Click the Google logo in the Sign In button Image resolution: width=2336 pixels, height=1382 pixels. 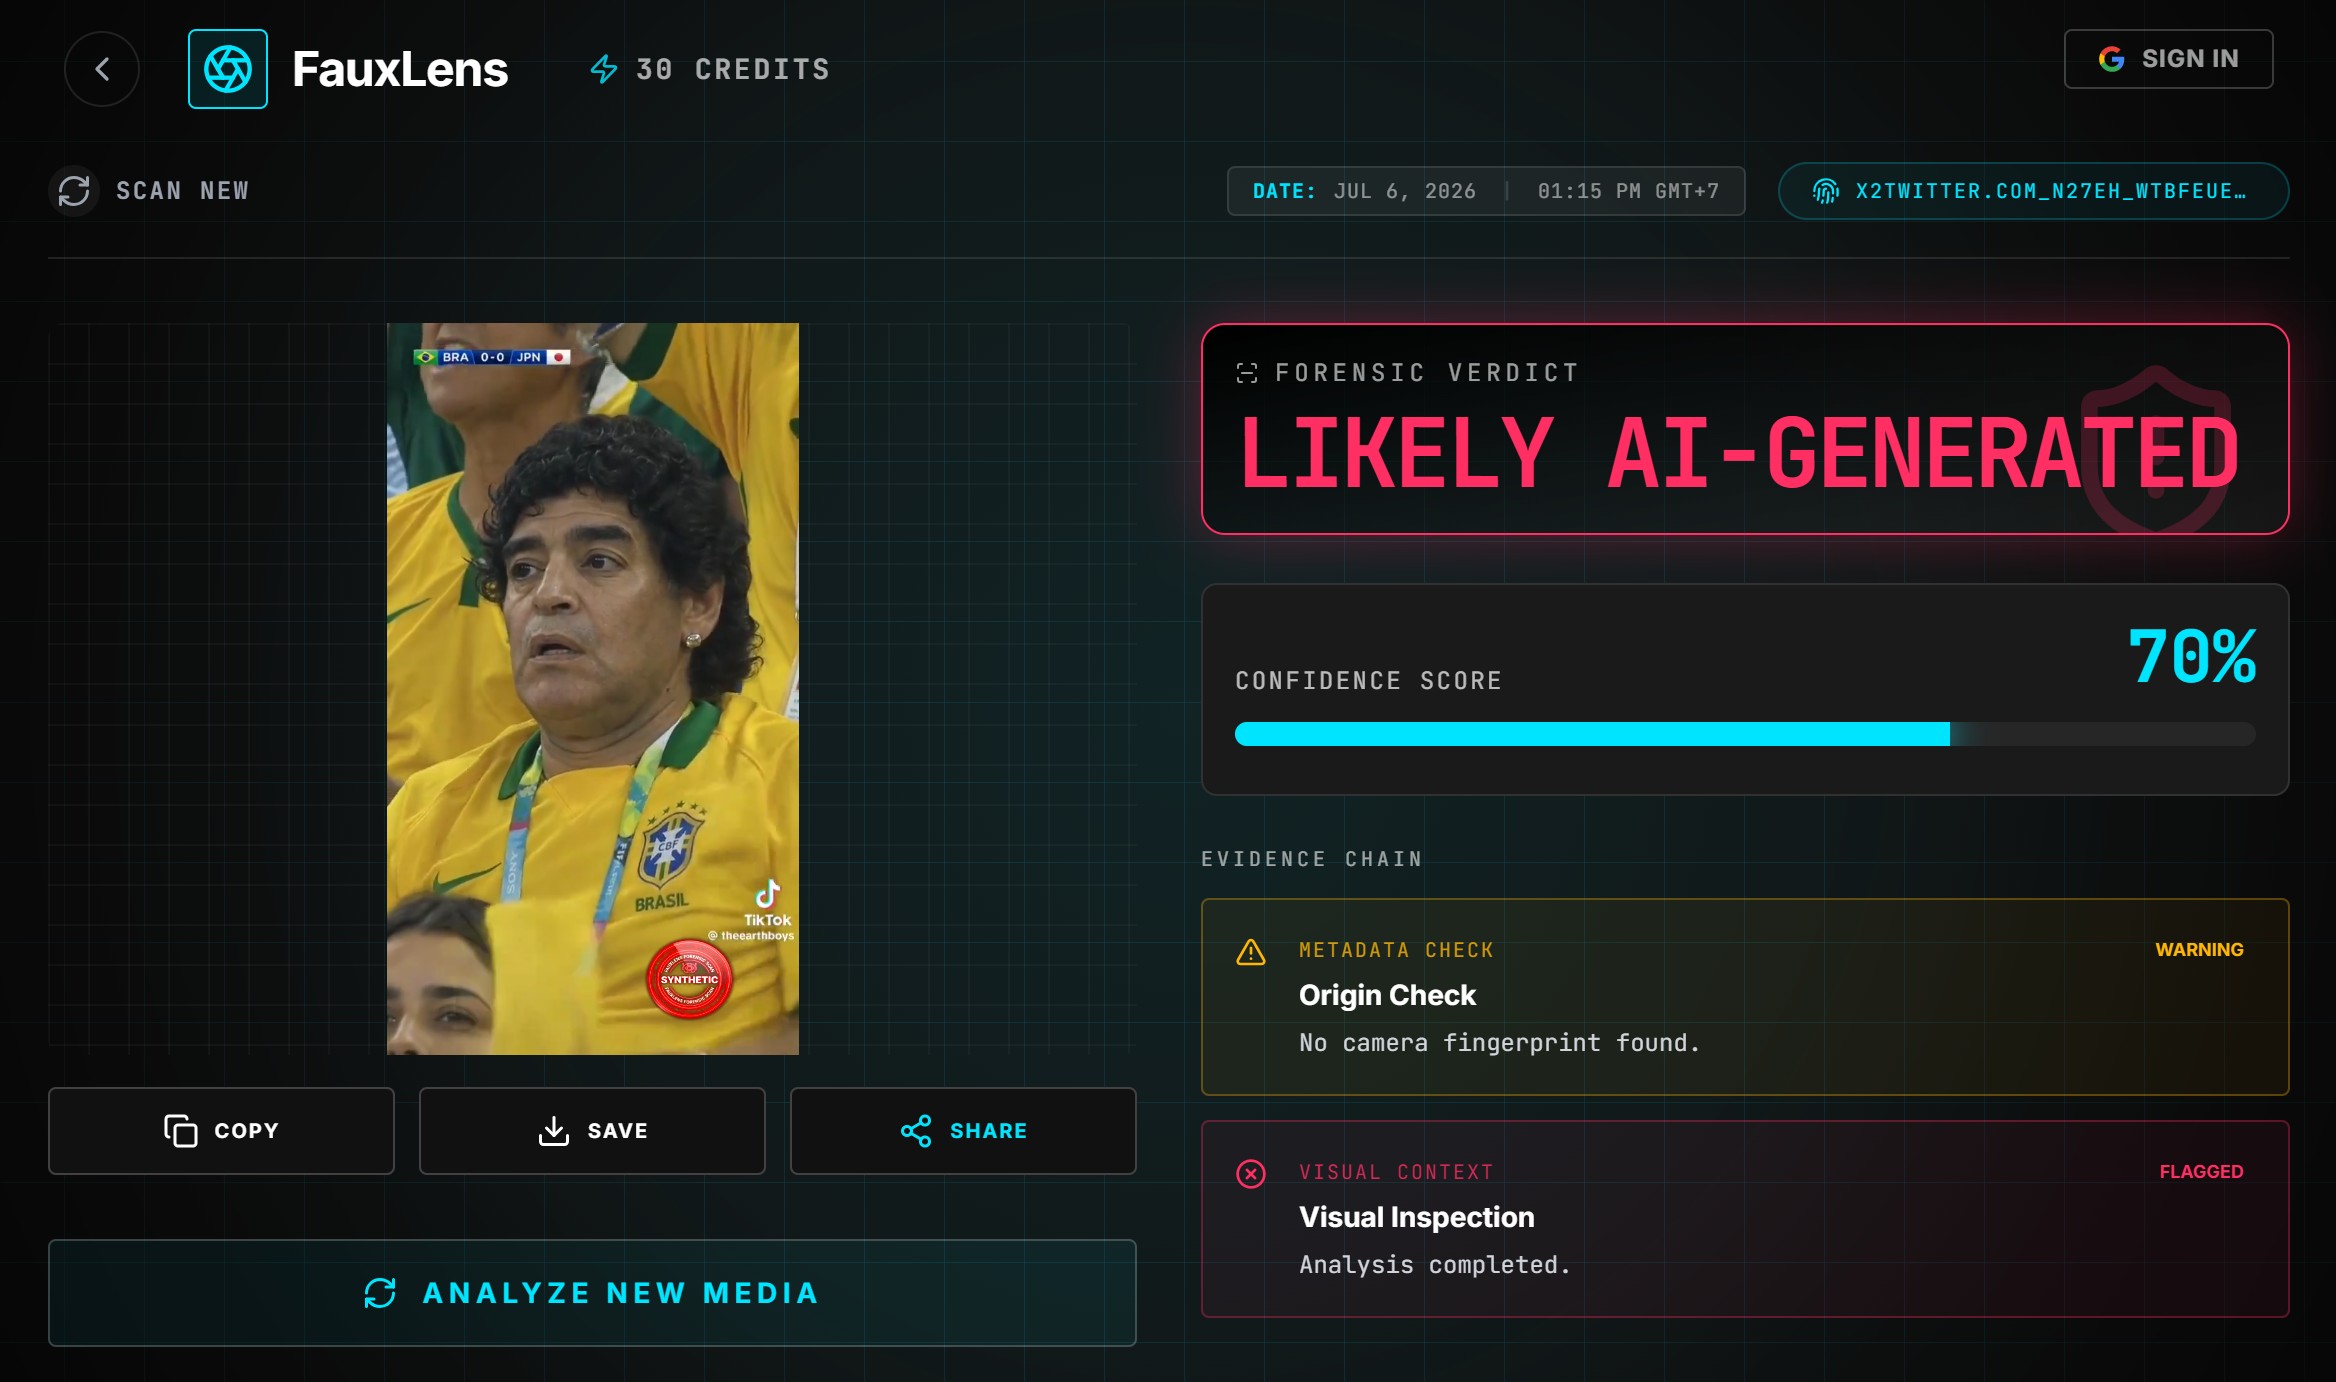pos(2111,59)
